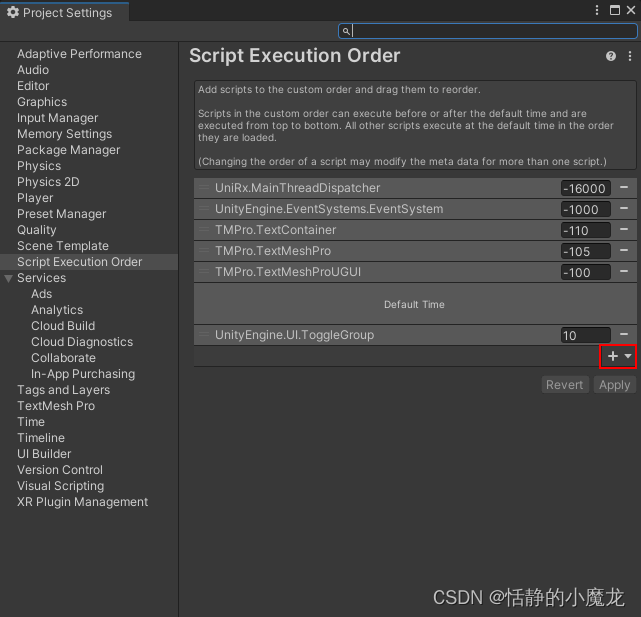Select Cloud Diagnostics under Services

click(81, 342)
